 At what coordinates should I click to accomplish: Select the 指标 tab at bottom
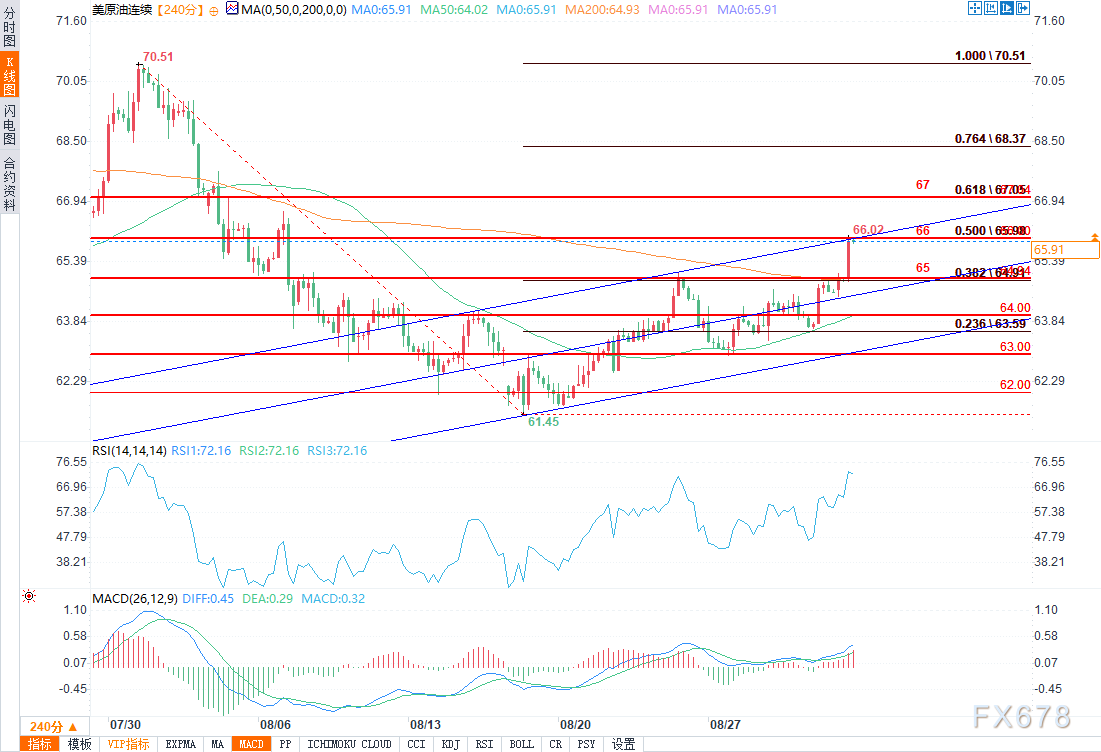click(39, 744)
